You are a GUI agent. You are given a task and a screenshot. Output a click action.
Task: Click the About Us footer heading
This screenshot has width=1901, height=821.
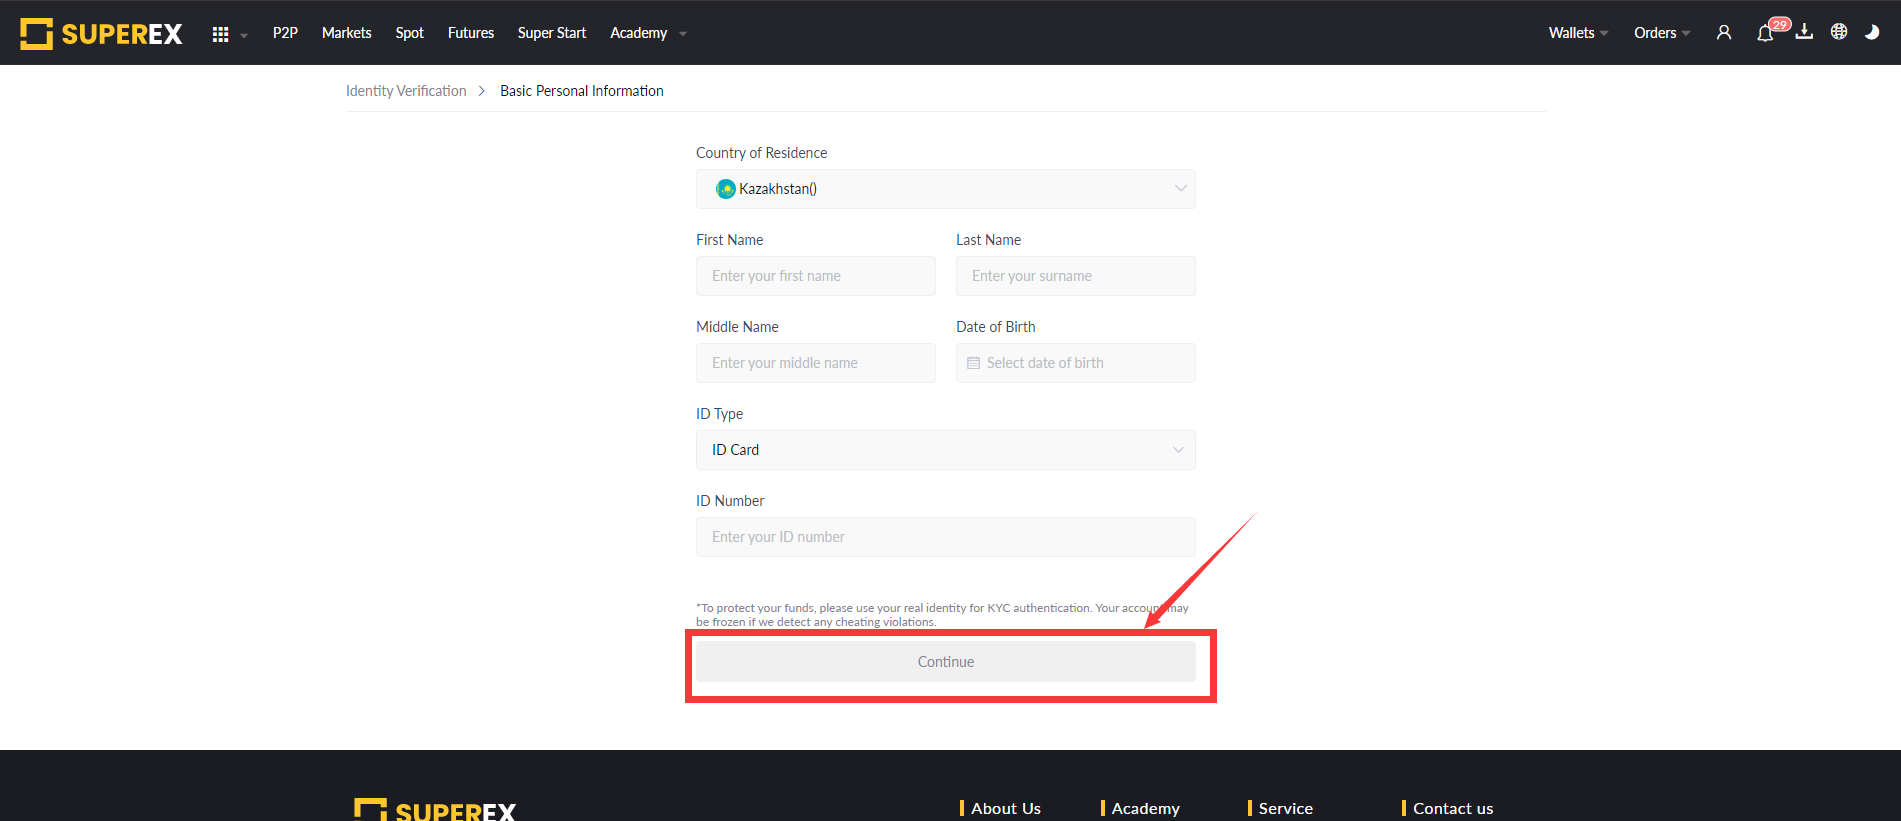(x=1006, y=808)
